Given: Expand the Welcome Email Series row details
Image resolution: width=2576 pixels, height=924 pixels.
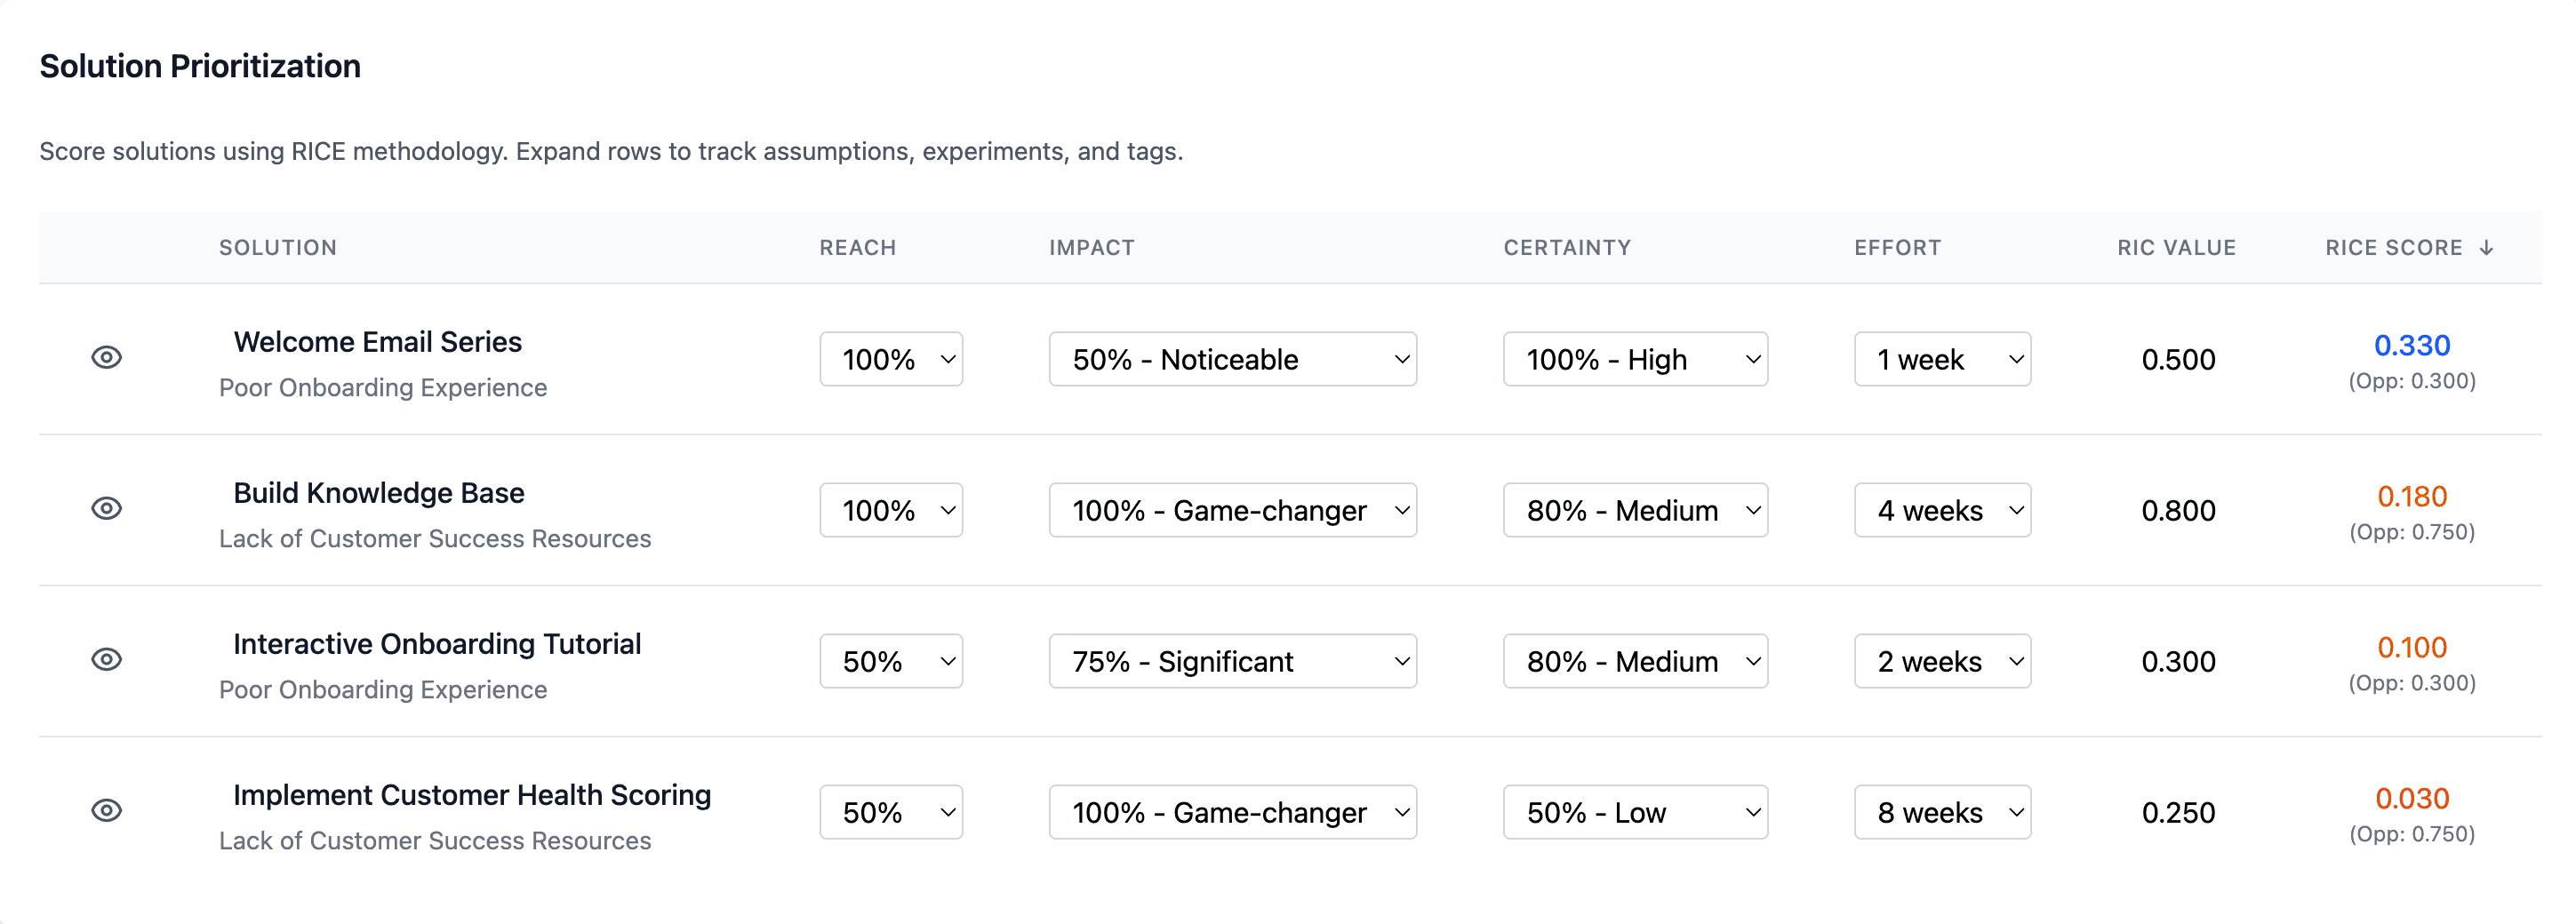Looking at the screenshot, I should (107, 357).
